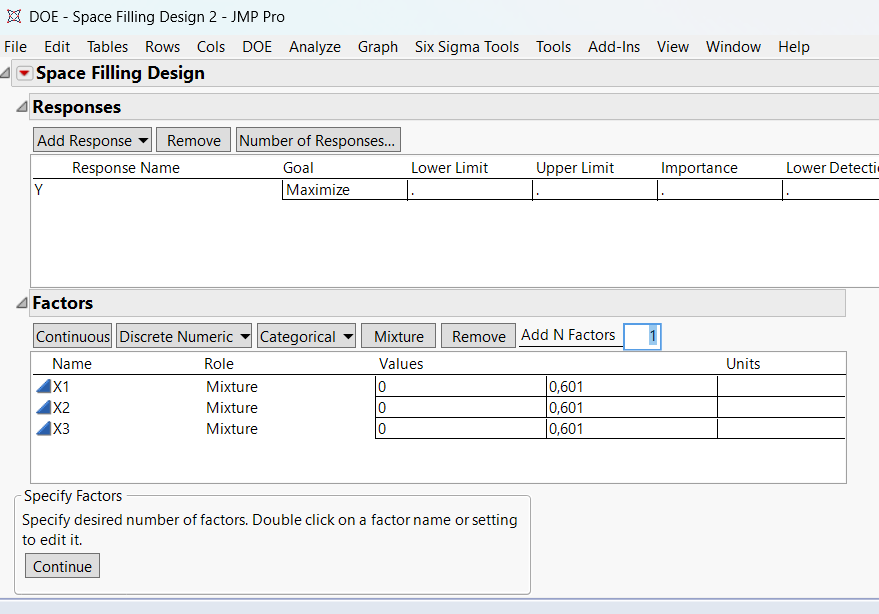The height and width of the screenshot is (614, 879).
Task: Click the Maximize goal cell for Y
Action: pos(344,190)
